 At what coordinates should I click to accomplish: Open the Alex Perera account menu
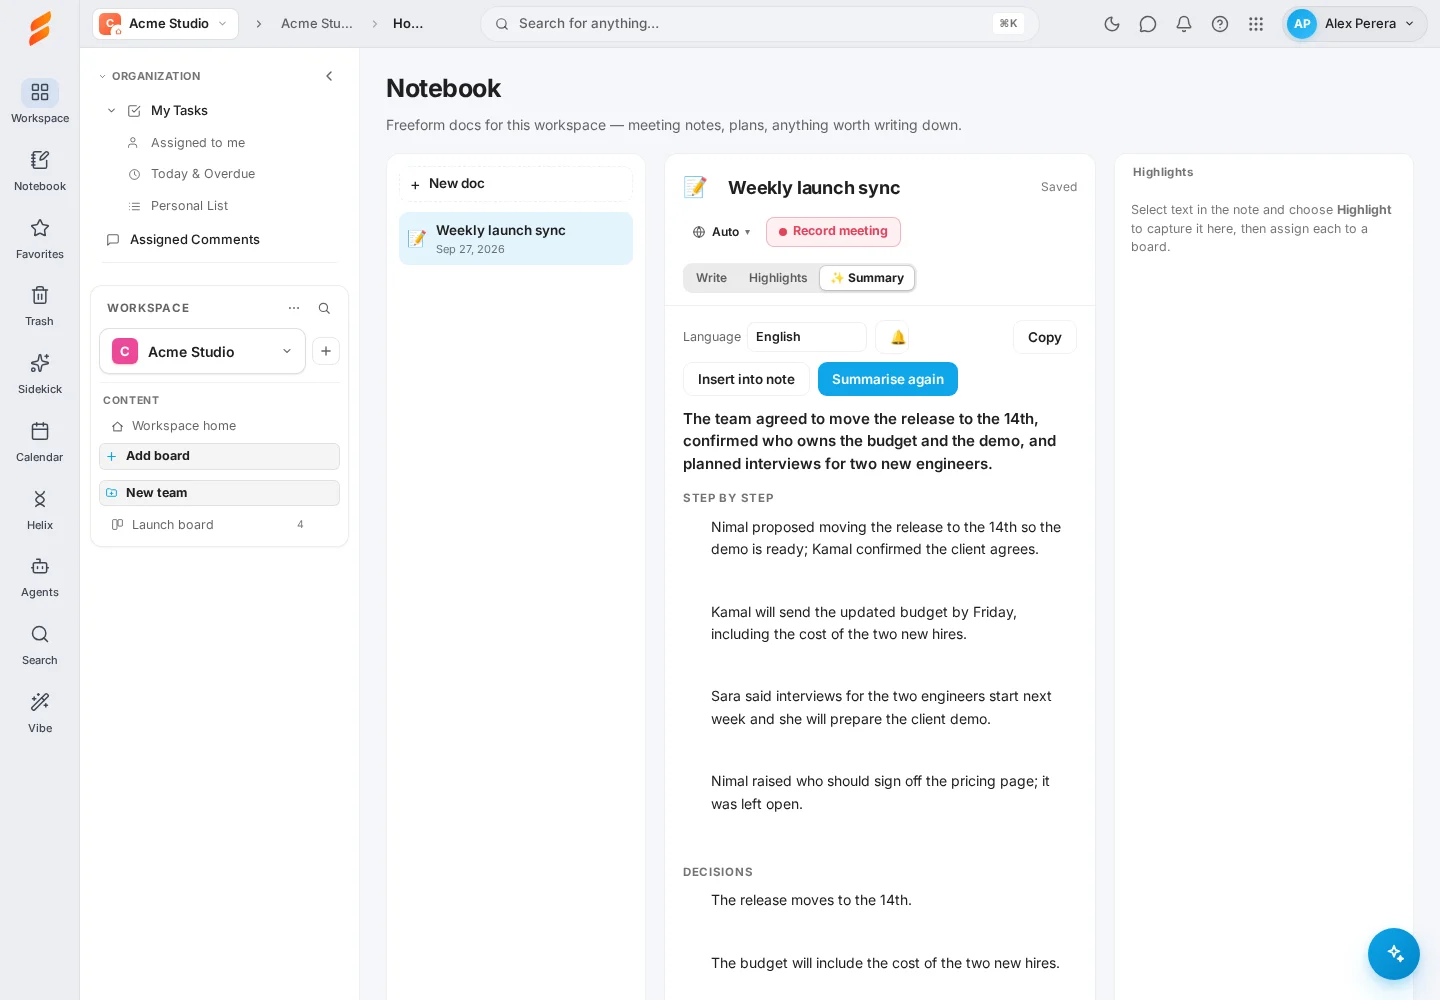tap(1355, 24)
